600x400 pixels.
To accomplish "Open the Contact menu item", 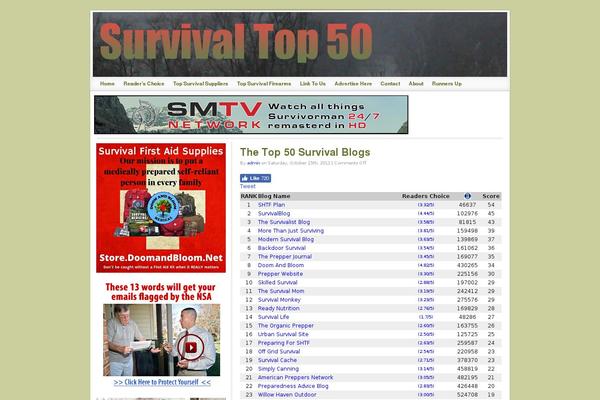I will pos(390,83).
